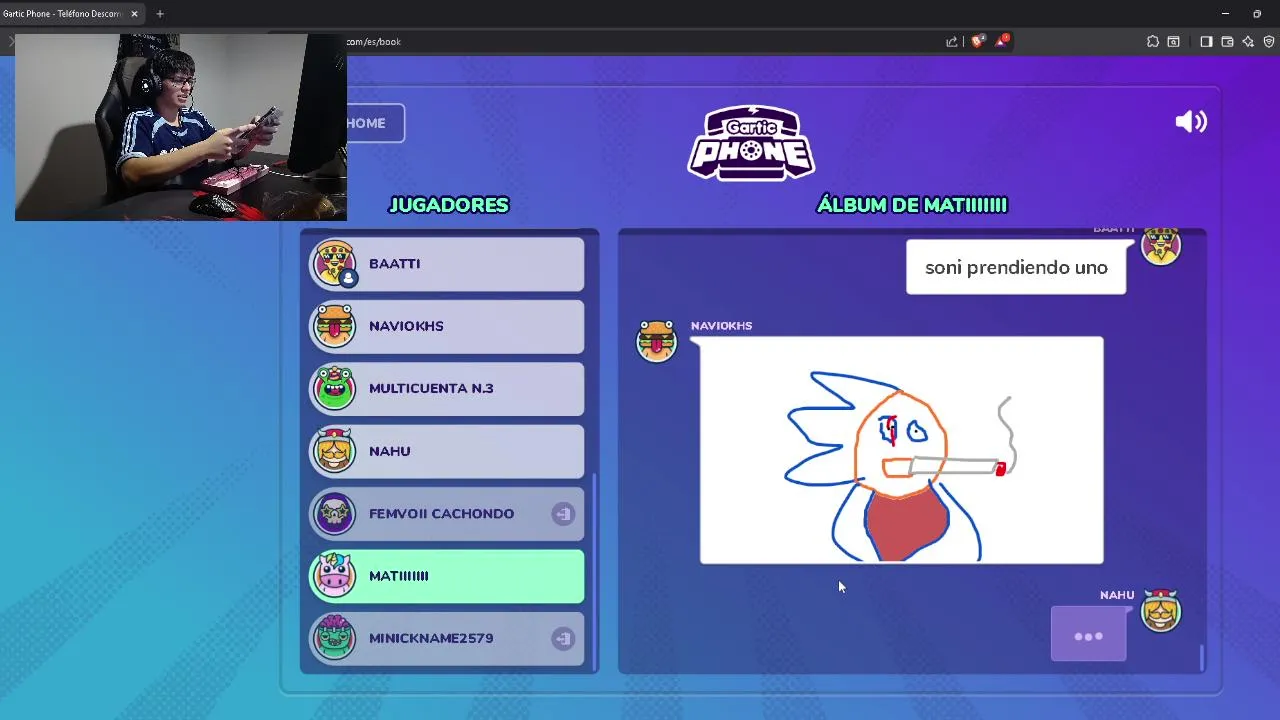Toggle the browser sidebar panel icon
This screenshot has height=720, width=1280.
(x=1206, y=41)
